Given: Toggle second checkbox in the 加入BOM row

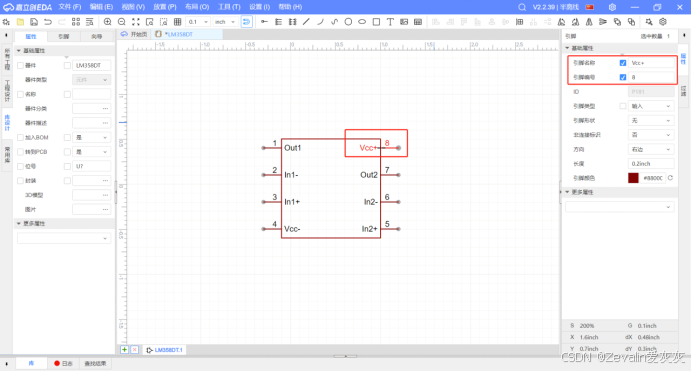Looking at the screenshot, I should [67, 138].
